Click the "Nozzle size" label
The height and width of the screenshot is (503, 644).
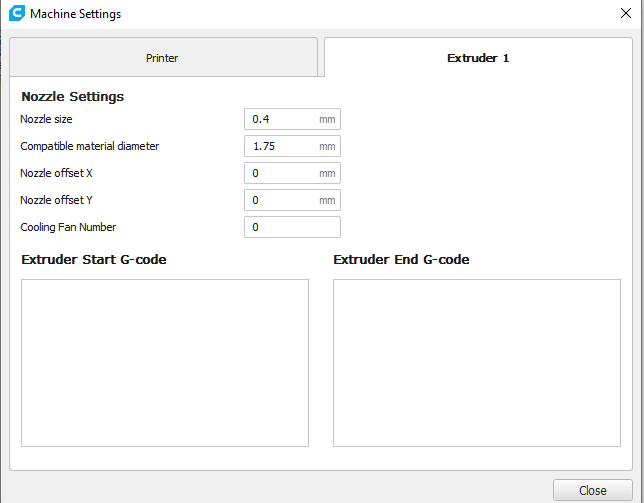48,119
